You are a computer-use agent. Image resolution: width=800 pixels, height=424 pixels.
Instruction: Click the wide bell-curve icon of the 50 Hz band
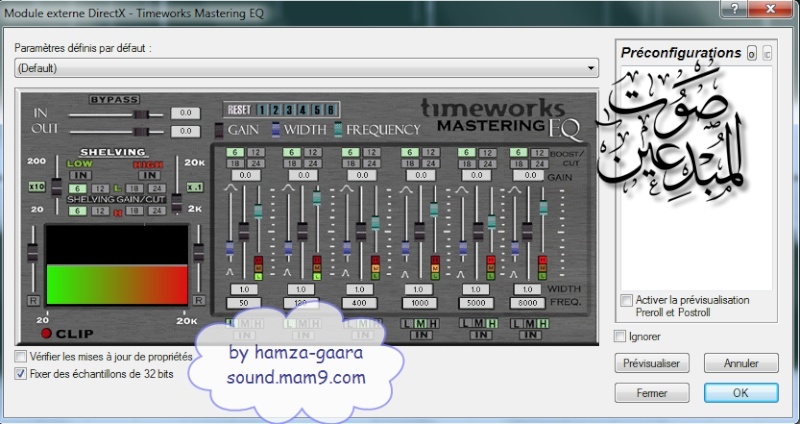[x=230, y=188]
